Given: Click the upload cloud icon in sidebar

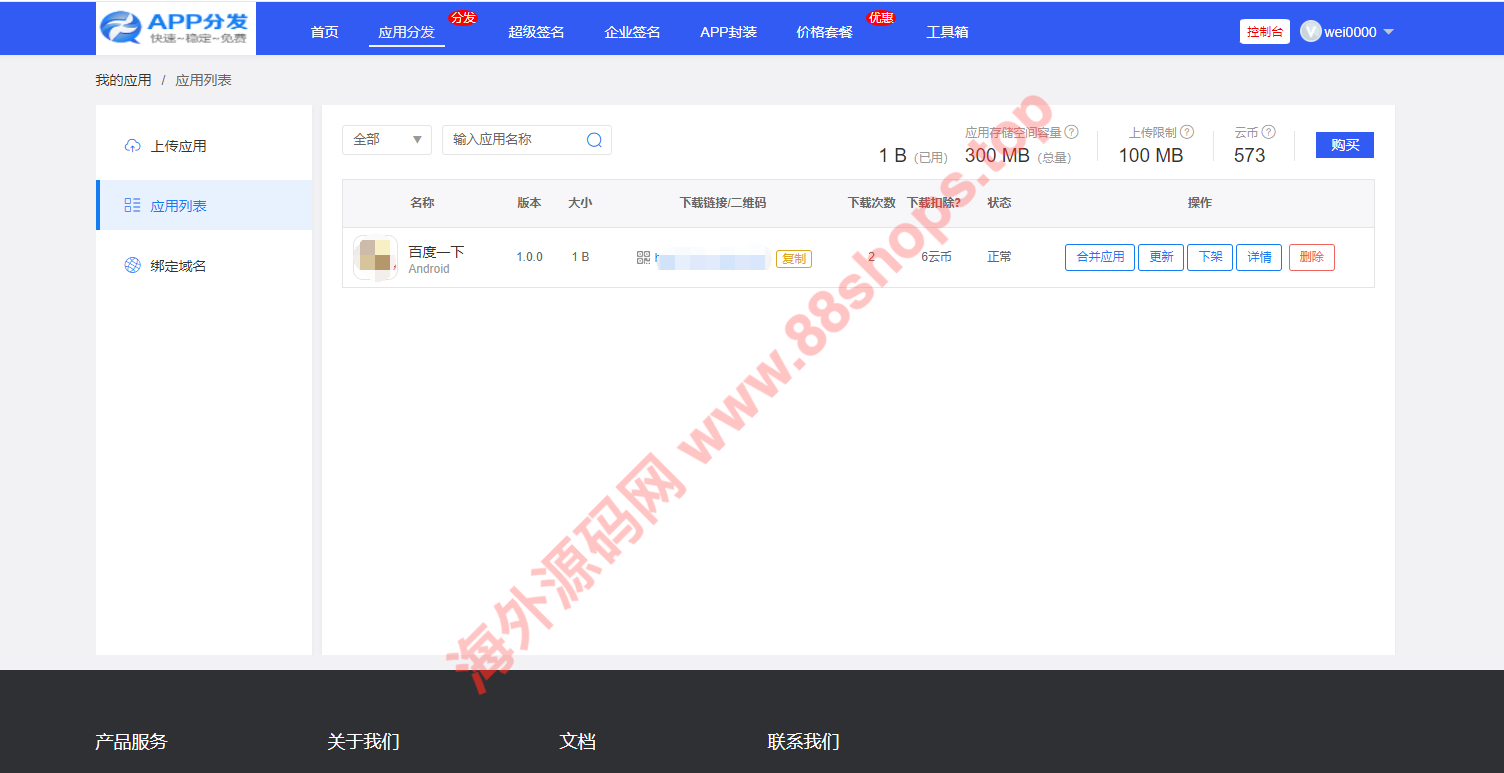Looking at the screenshot, I should point(132,146).
